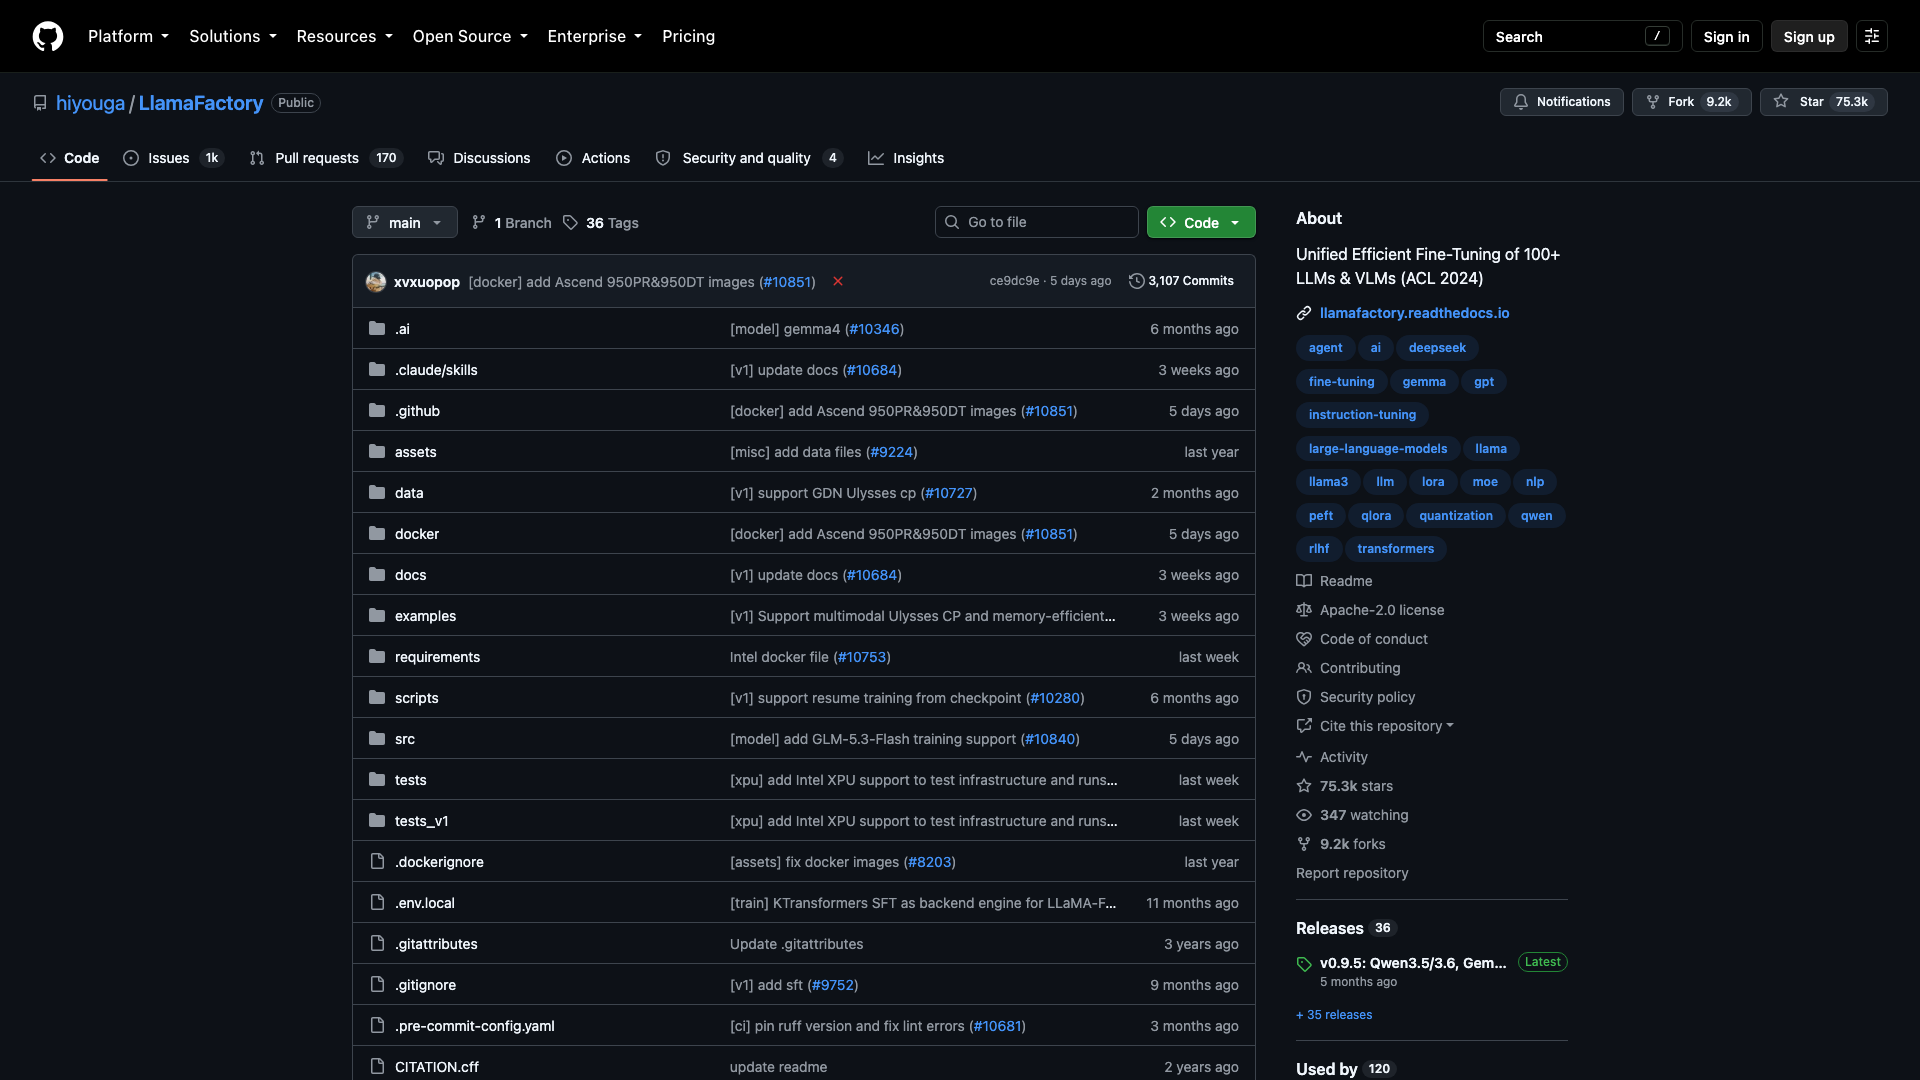Open the 'quantization' topic tag
Image resolution: width=1920 pixels, height=1080 pixels.
[1455, 516]
